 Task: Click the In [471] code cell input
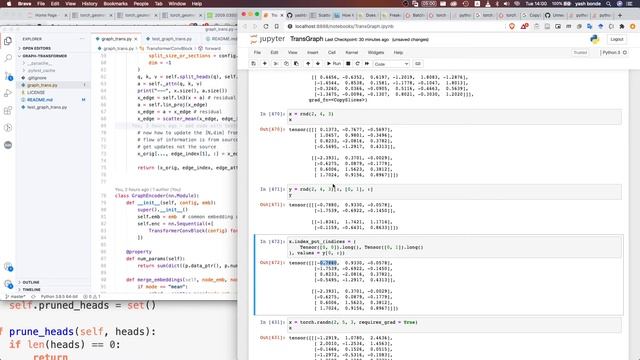pyautogui.click(x=455, y=192)
